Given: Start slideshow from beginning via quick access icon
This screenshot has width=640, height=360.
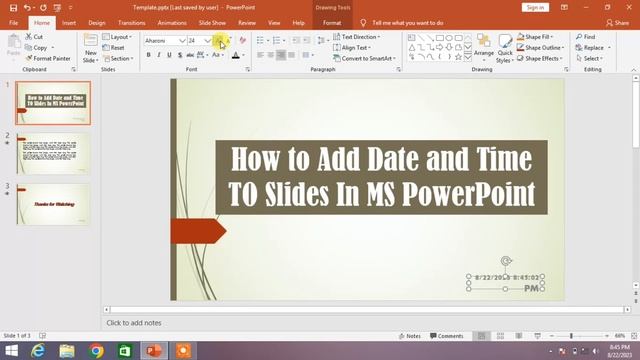Looking at the screenshot, I should tap(57, 8).
